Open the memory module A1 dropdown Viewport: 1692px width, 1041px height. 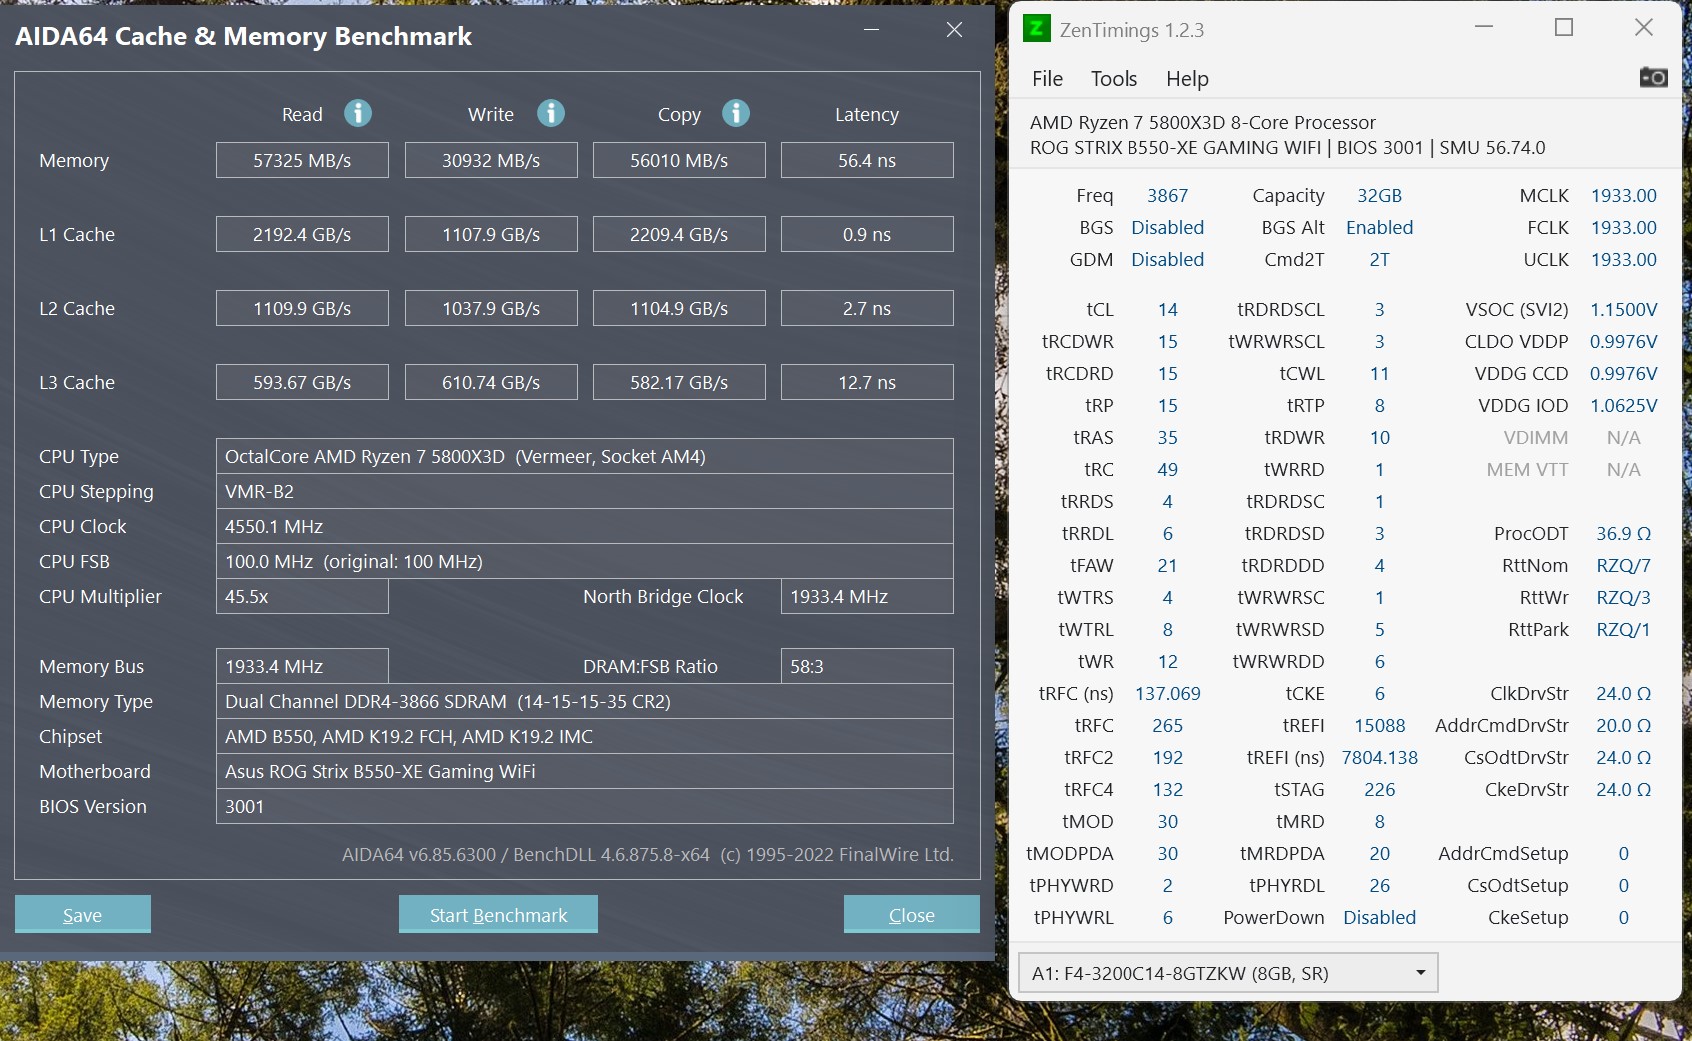[1228, 973]
